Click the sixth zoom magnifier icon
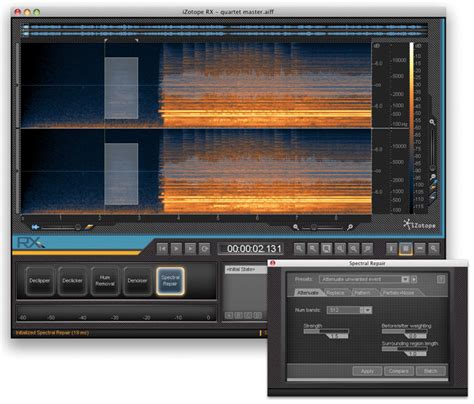The width and height of the screenshot is (474, 404). click(367, 249)
